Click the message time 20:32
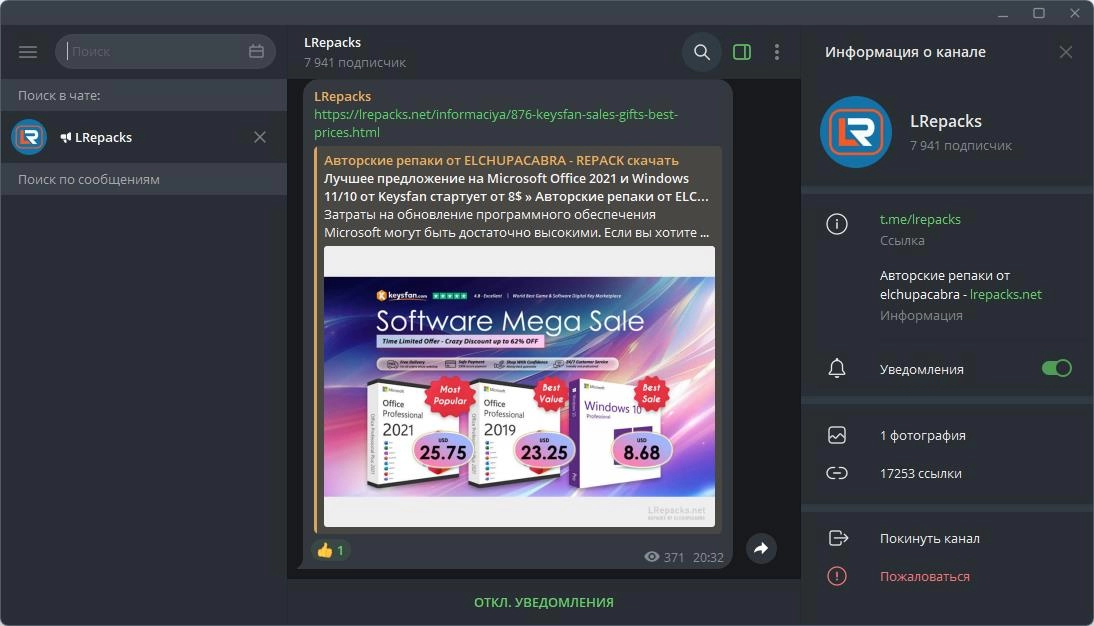This screenshot has height=626, width=1094. click(x=708, y=557)
